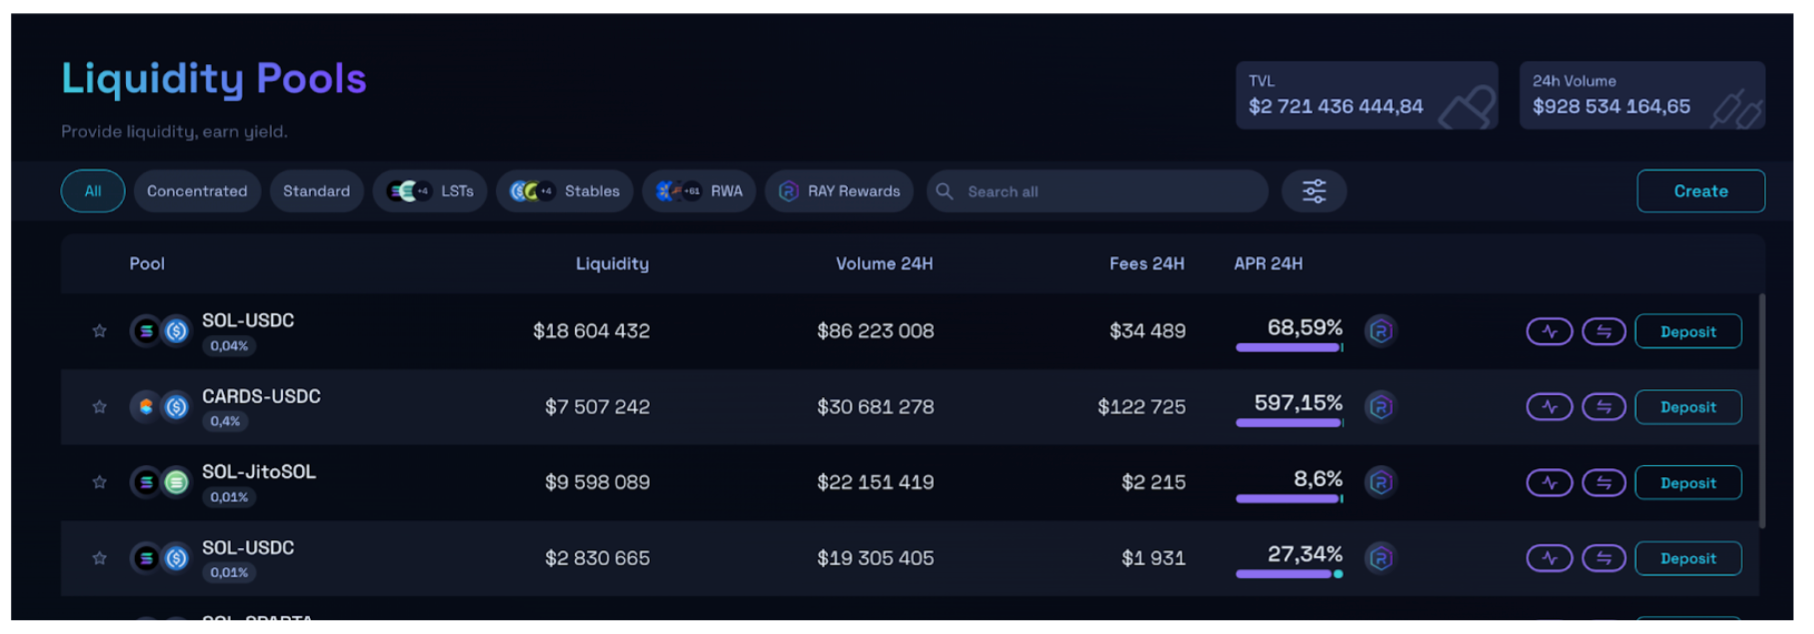Open chart icon for SOL-JitoSOL pool

tap(1548, 483)
